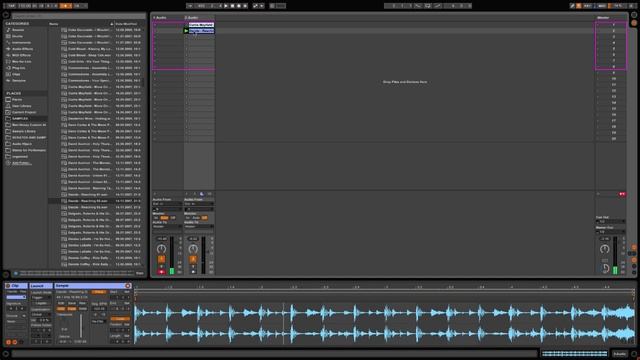640x360 pixels.
Task: Tap the TAP tempo button
Action: coord(11,6)
